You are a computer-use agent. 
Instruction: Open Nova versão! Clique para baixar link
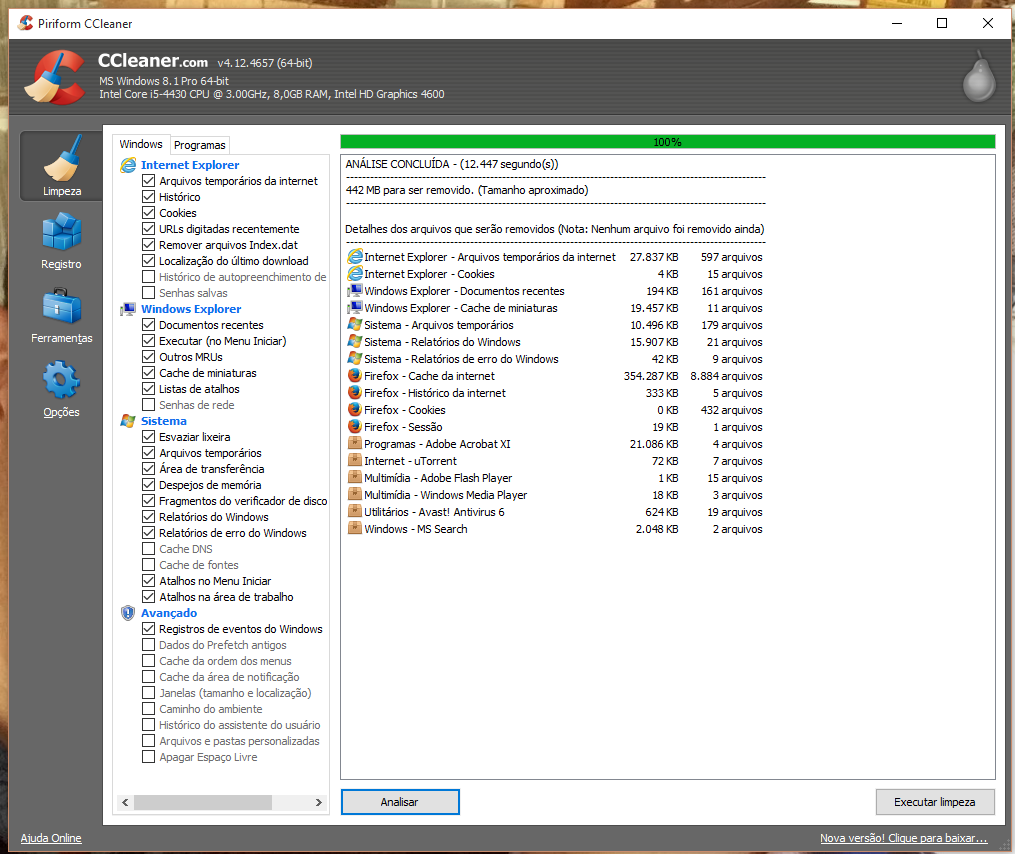904,838
